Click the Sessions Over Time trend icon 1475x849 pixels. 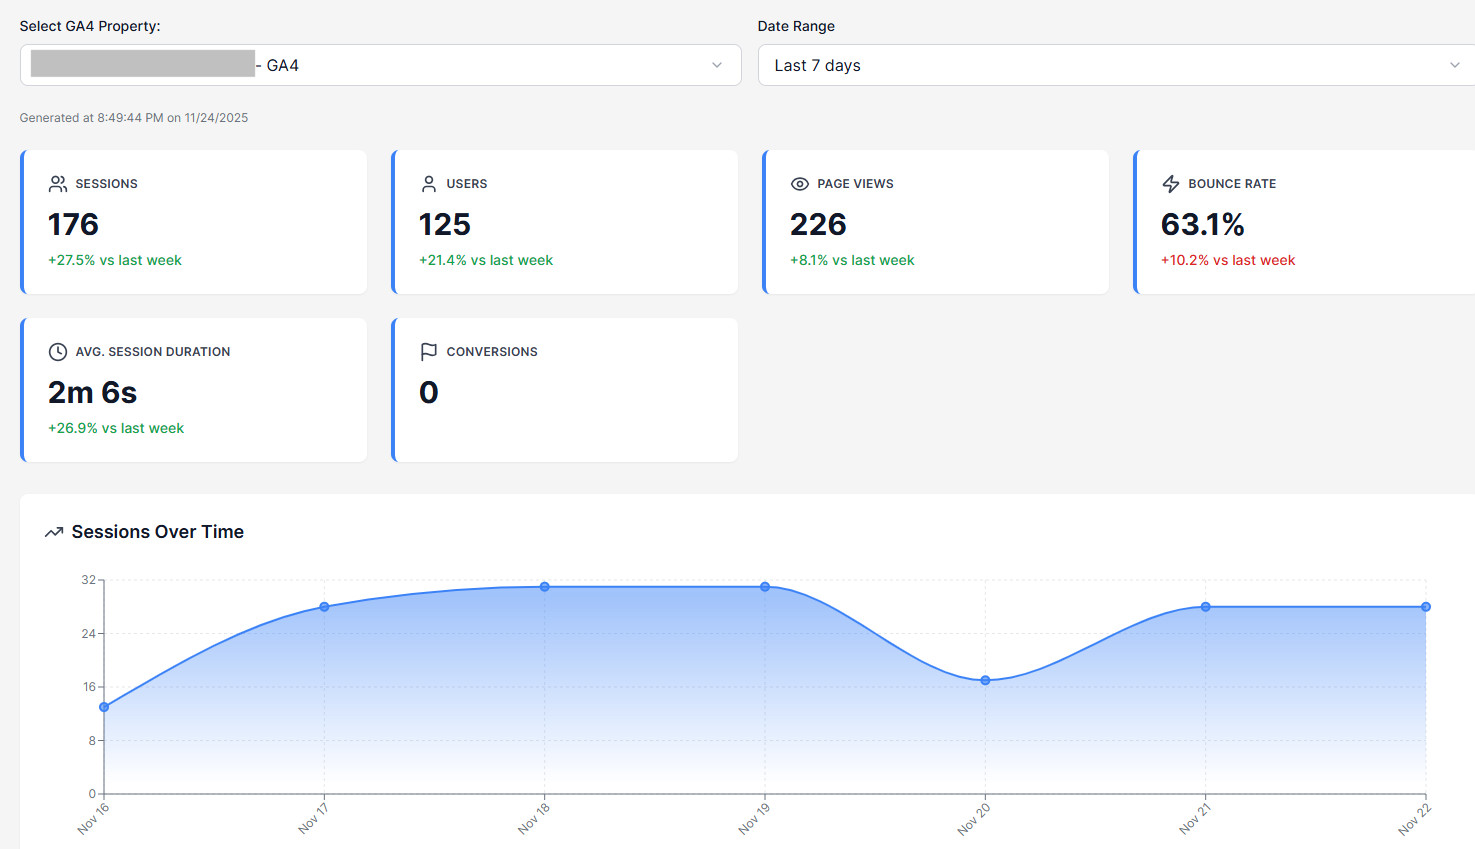click(x=54, y=532)
